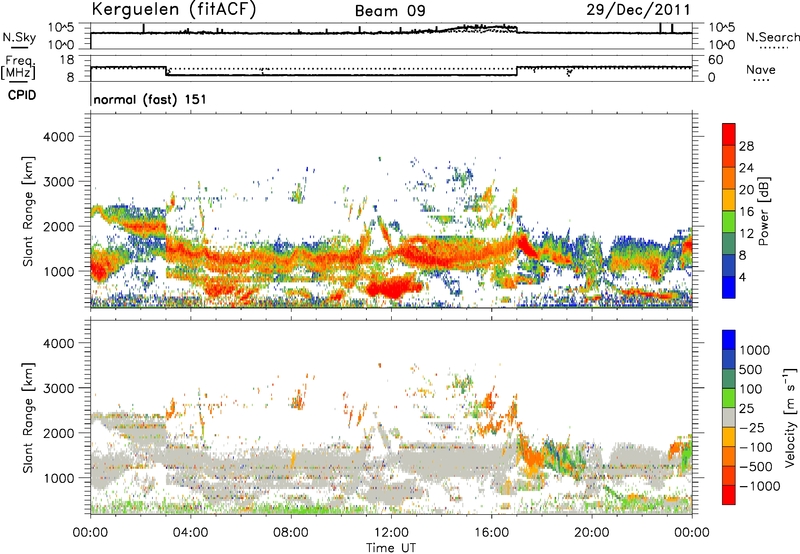800x554 pixels.
Task: Click the '20:00' time axis tick label
Action: [x=592, y=532]
